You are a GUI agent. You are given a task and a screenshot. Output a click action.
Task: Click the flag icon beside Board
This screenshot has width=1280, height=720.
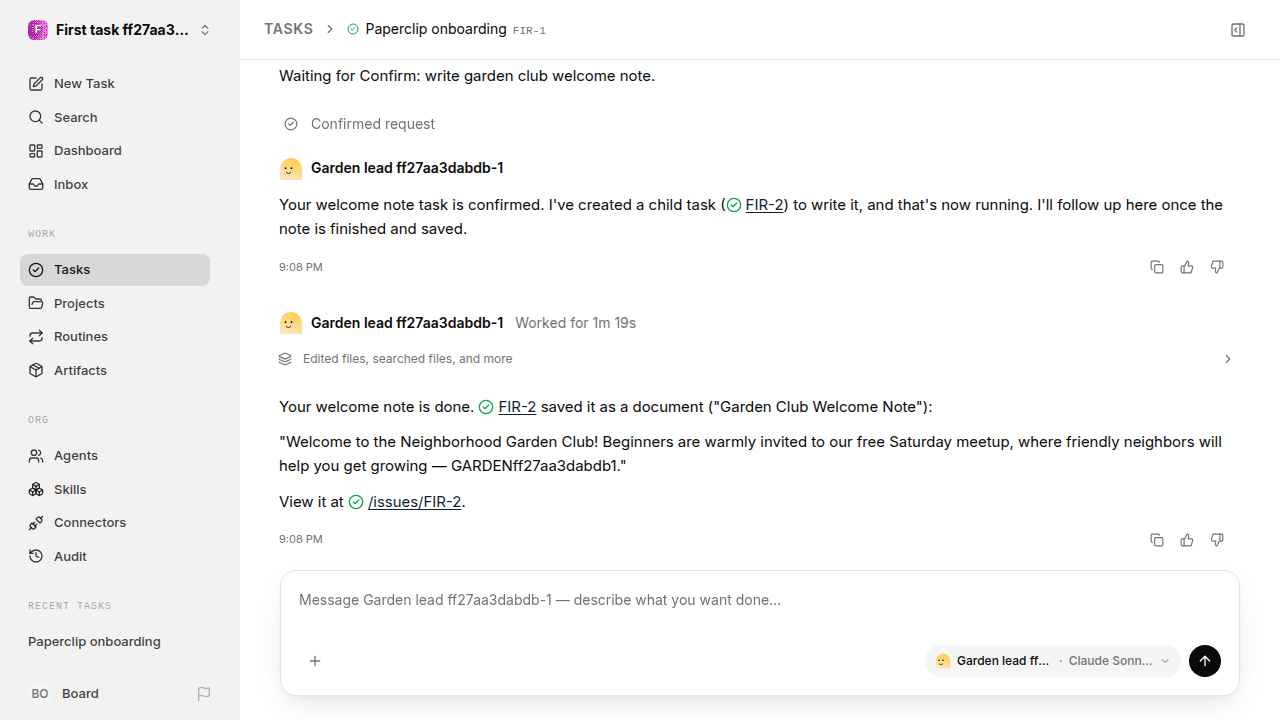click(x=204, y=693)
